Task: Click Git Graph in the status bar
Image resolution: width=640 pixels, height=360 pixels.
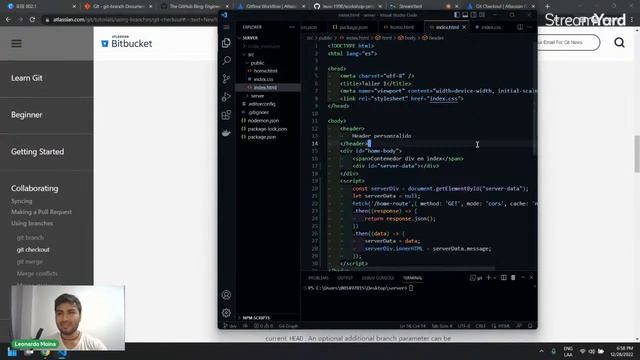Action: (x=288, y=326)
